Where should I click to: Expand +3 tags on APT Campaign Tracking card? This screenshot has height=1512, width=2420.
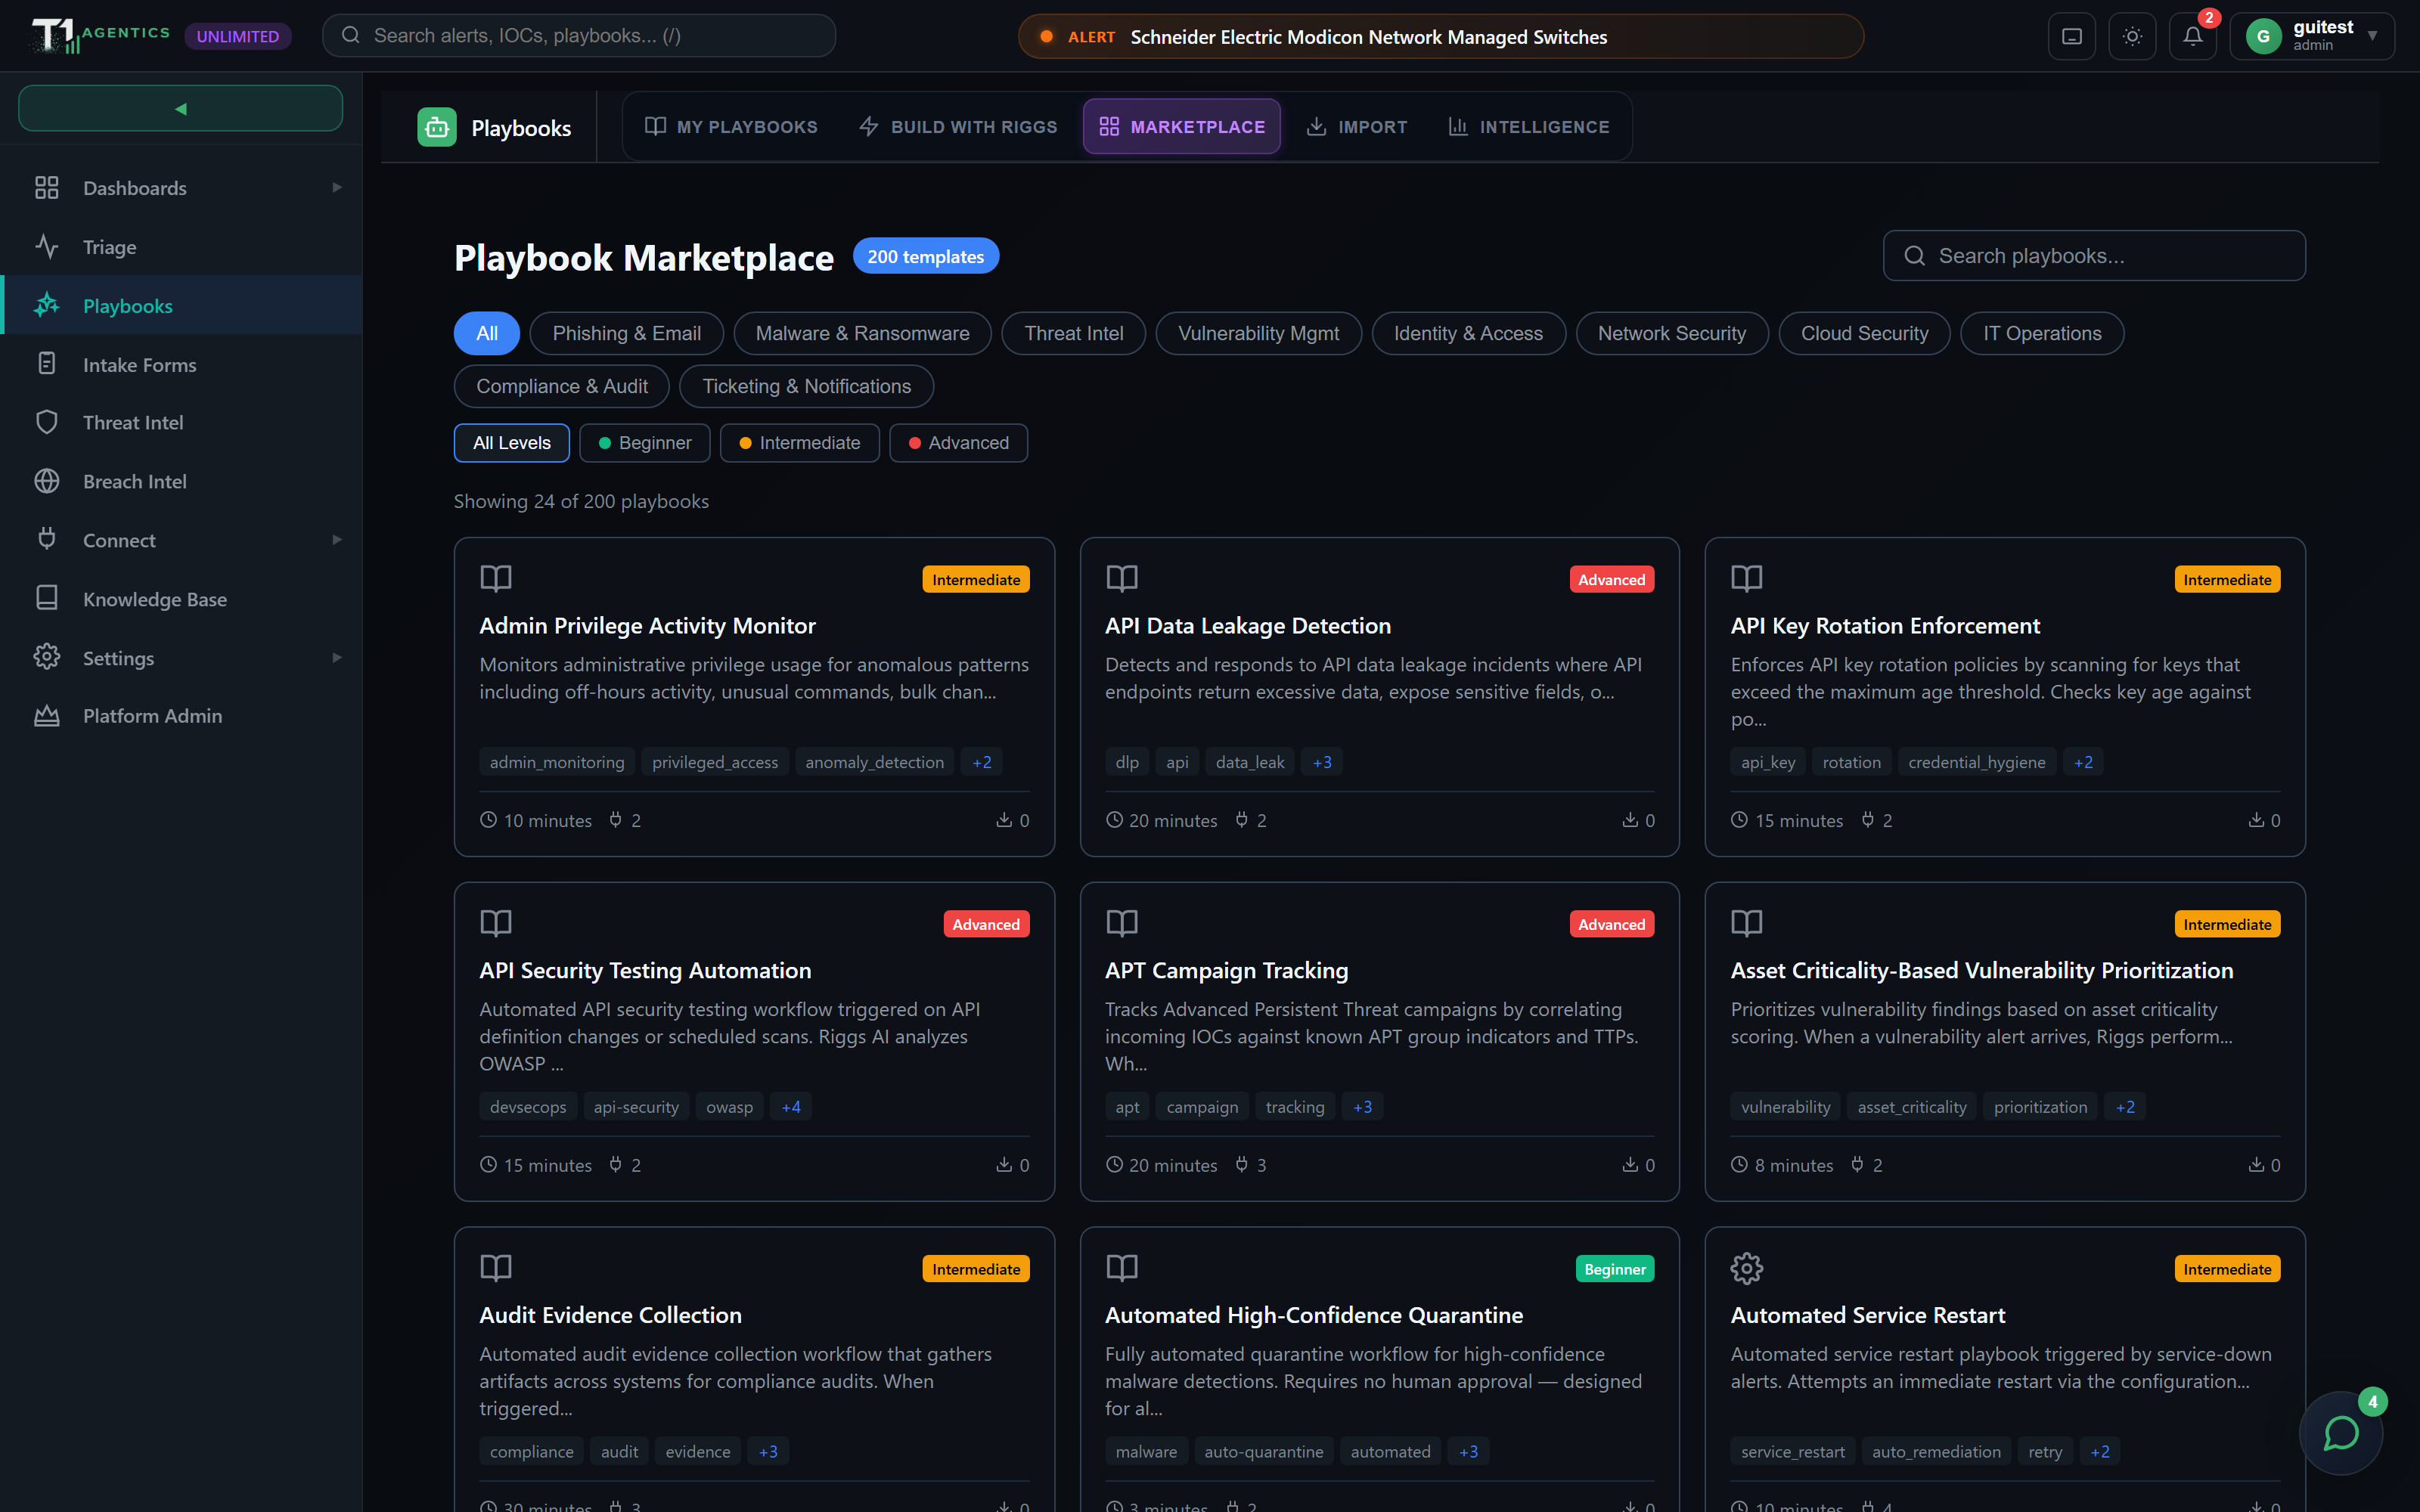[x=1363, y=1107]
